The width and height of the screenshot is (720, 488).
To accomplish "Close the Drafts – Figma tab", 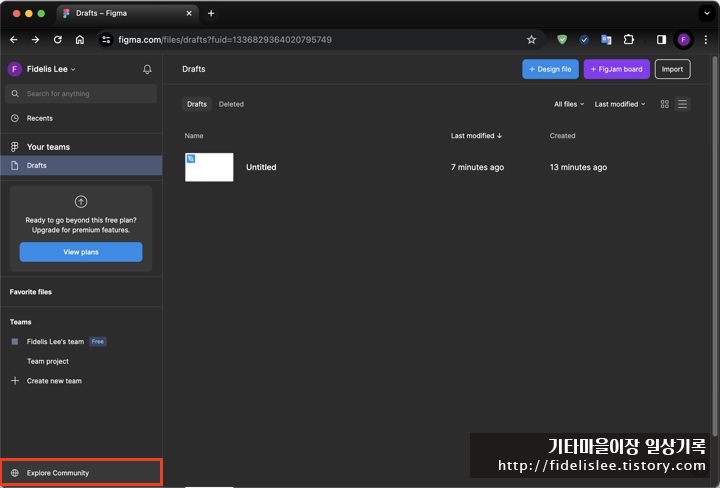I will tap(189, 13).
